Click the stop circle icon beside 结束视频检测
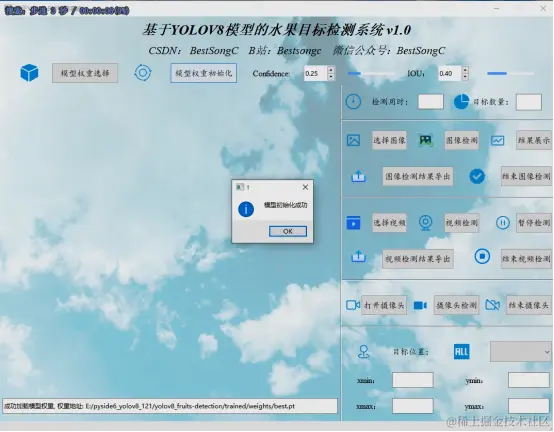Viewport: 554px width, 432px height. (482, 256)
